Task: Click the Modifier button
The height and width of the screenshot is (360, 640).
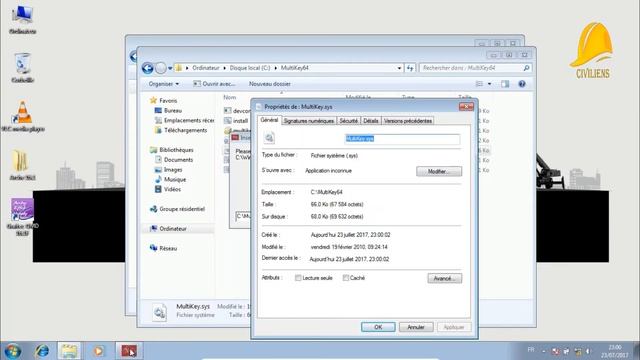Action: click(439, 171)
